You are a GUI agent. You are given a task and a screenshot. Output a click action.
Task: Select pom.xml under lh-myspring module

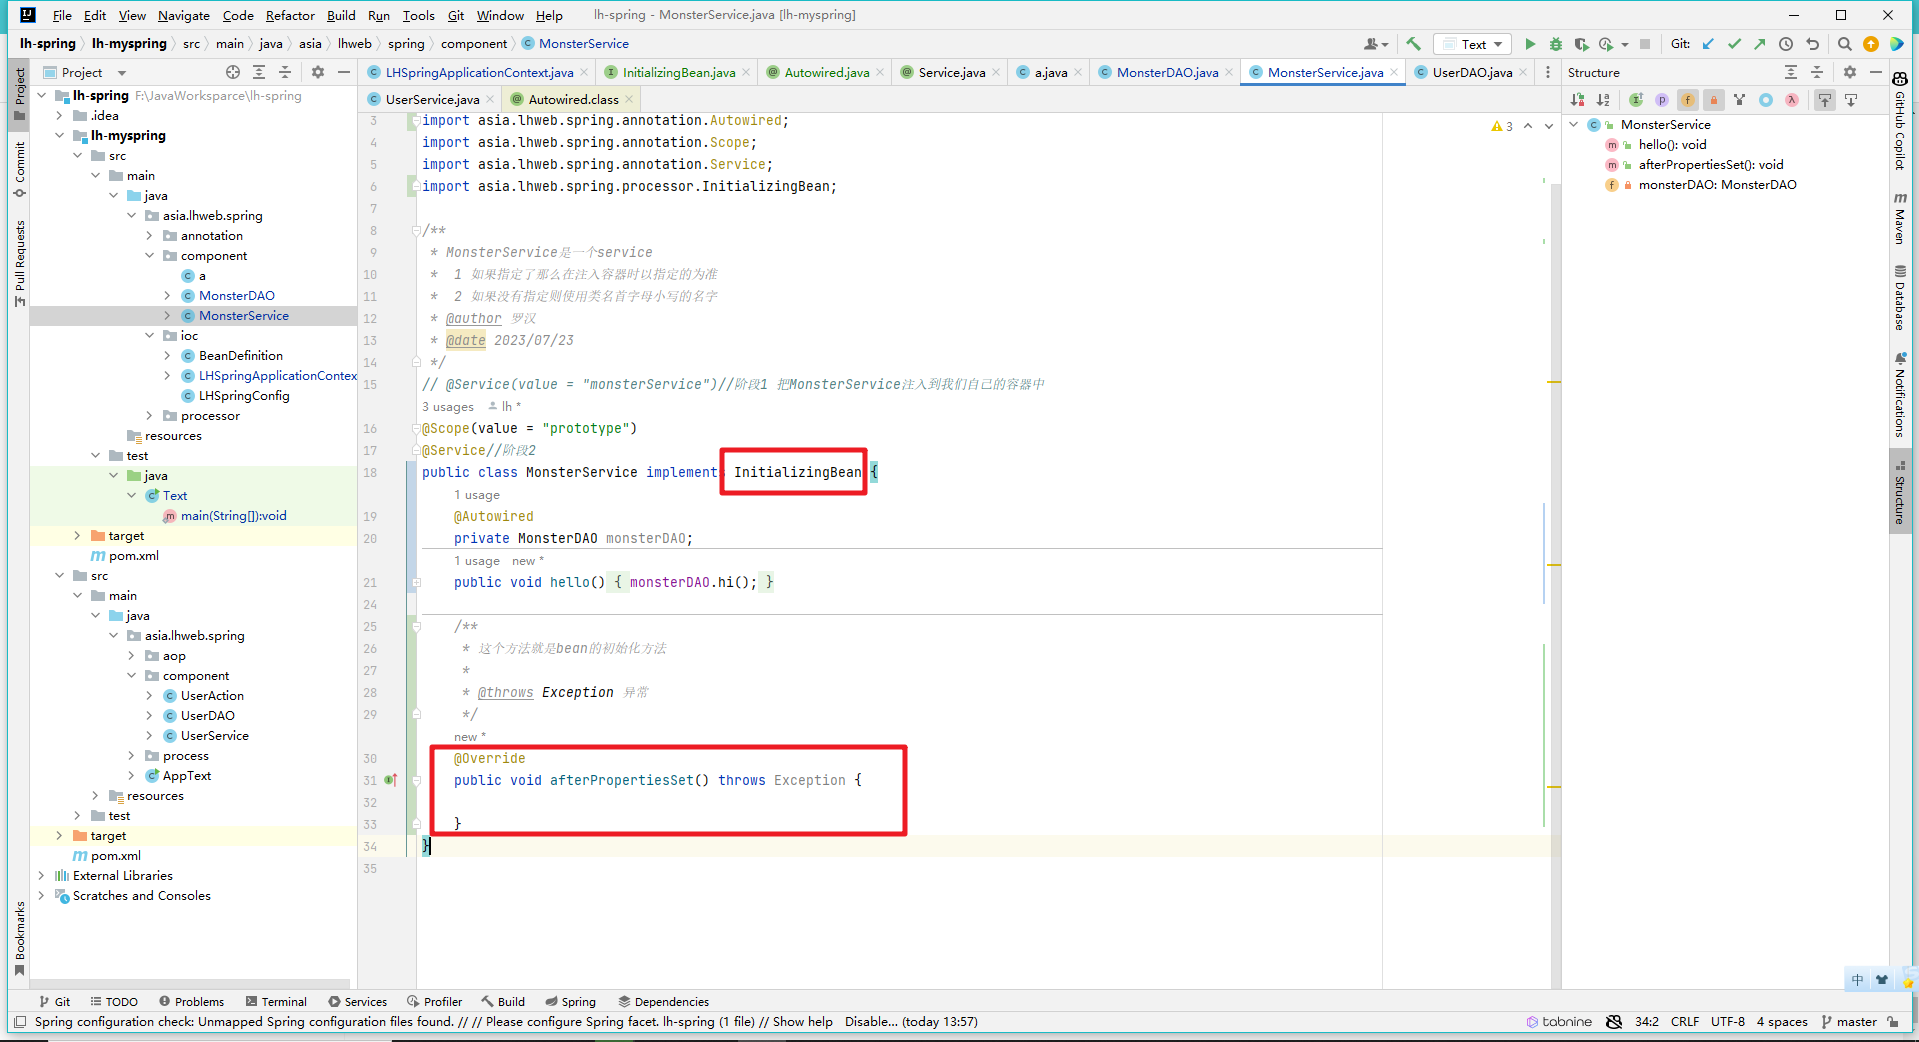tap(134, 556)
